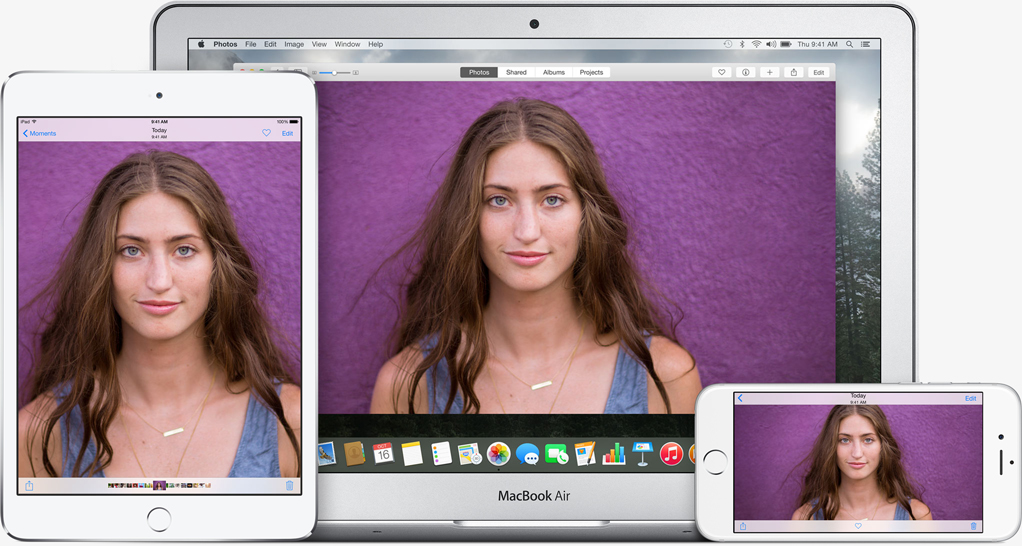The width and height of the screenshot is (1022, 546).
Task: Open the Window menu in menu bar
Action: (x=347, y=45)
